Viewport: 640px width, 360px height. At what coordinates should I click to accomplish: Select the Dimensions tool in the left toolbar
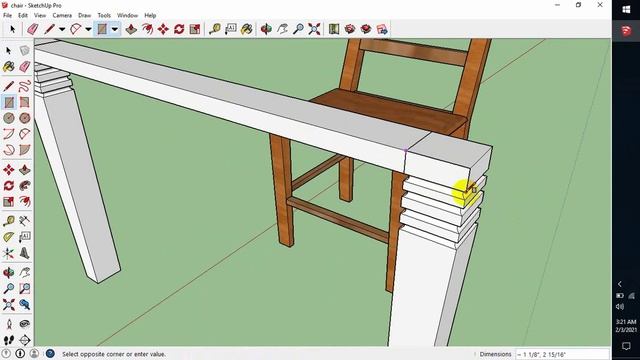(24, 221)
